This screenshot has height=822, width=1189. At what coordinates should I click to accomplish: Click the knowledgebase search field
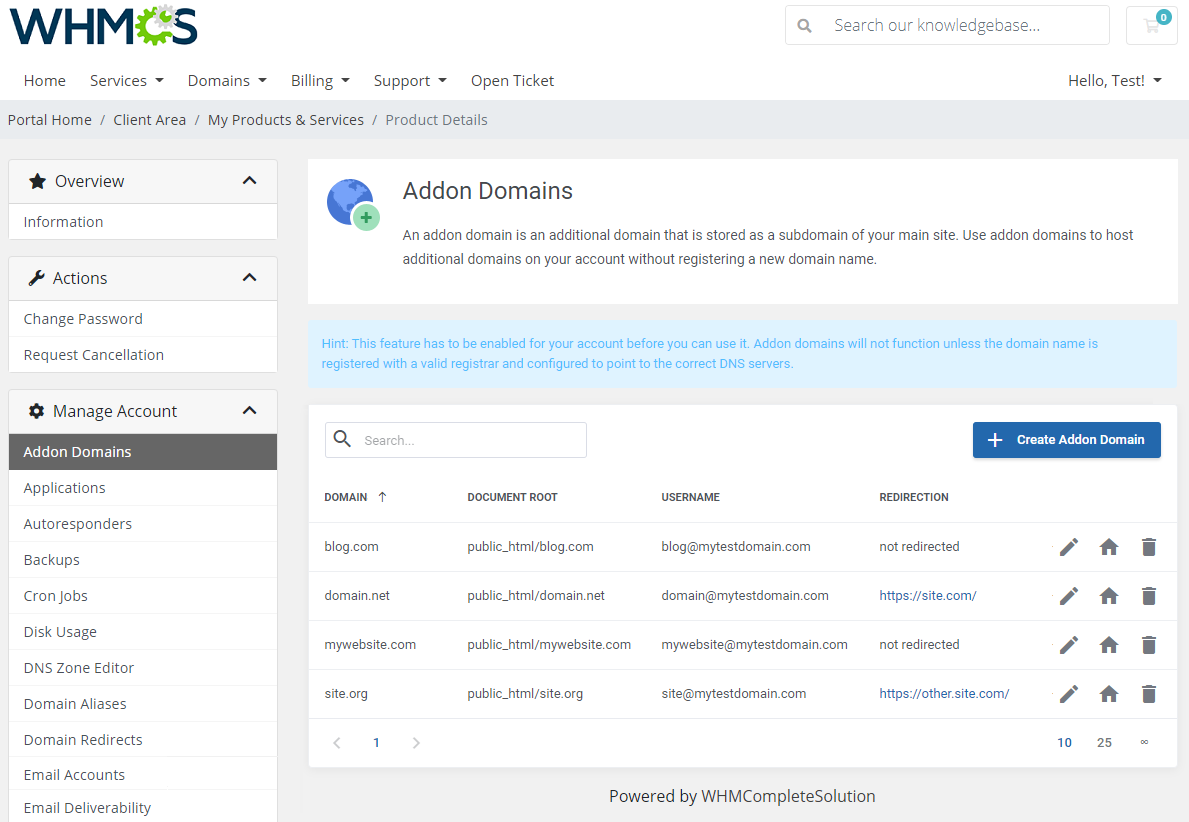(960, 25)
